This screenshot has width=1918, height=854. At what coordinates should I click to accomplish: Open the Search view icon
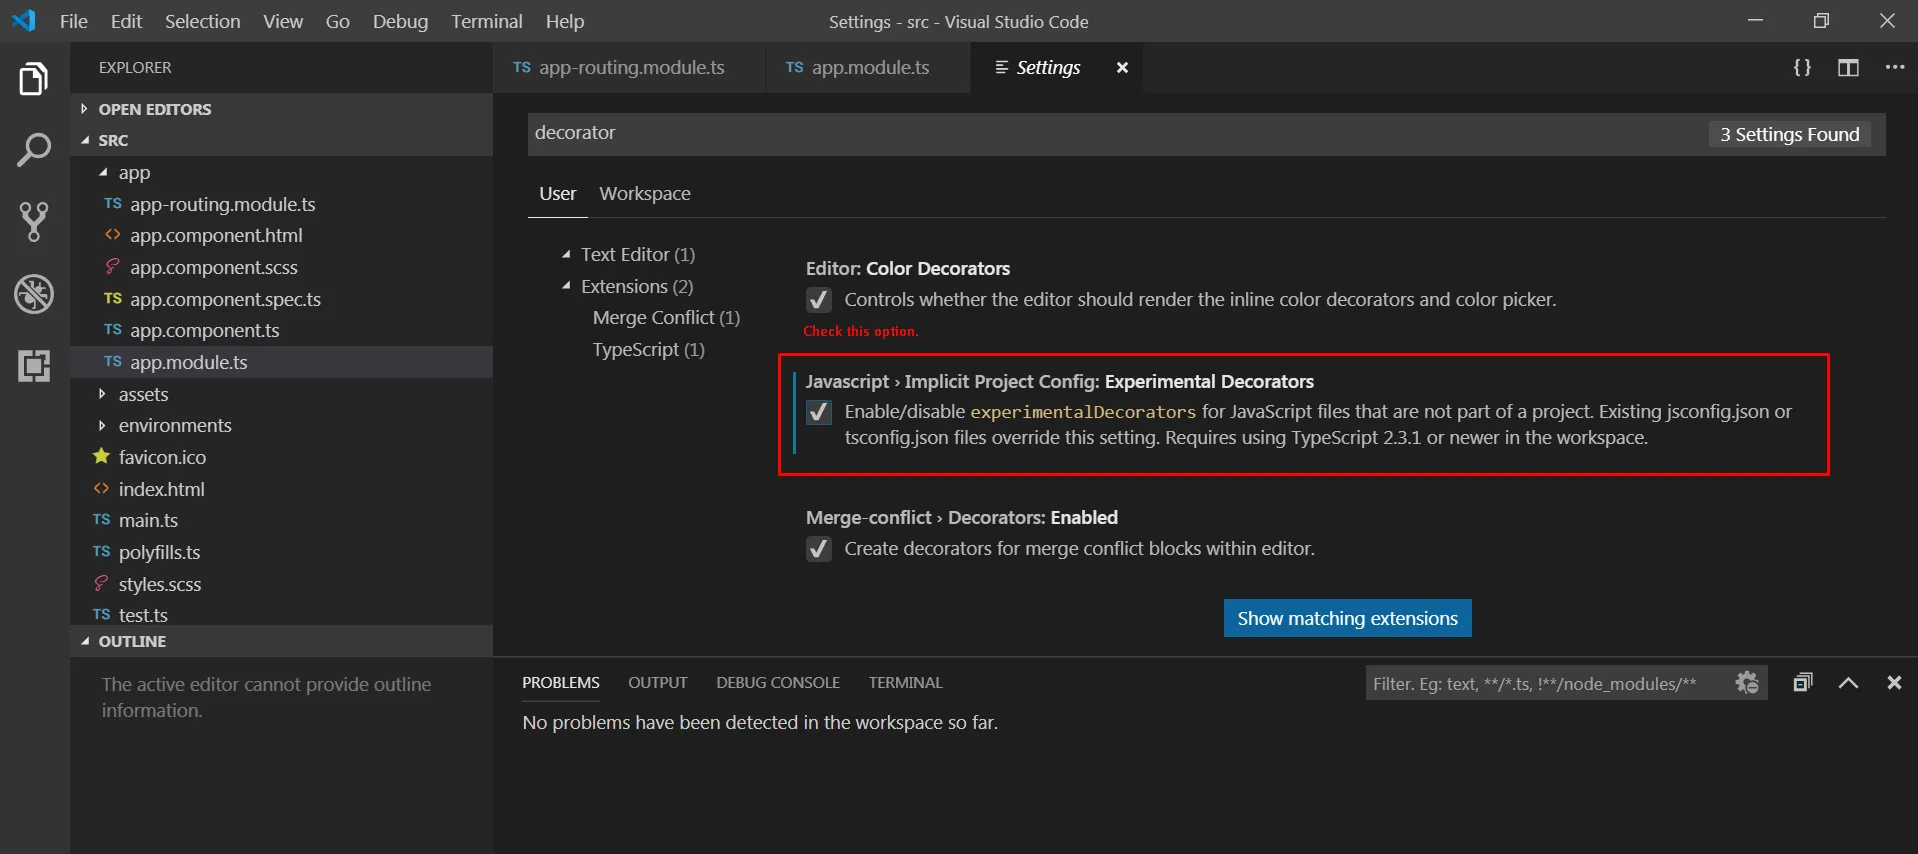coord(34,151)
